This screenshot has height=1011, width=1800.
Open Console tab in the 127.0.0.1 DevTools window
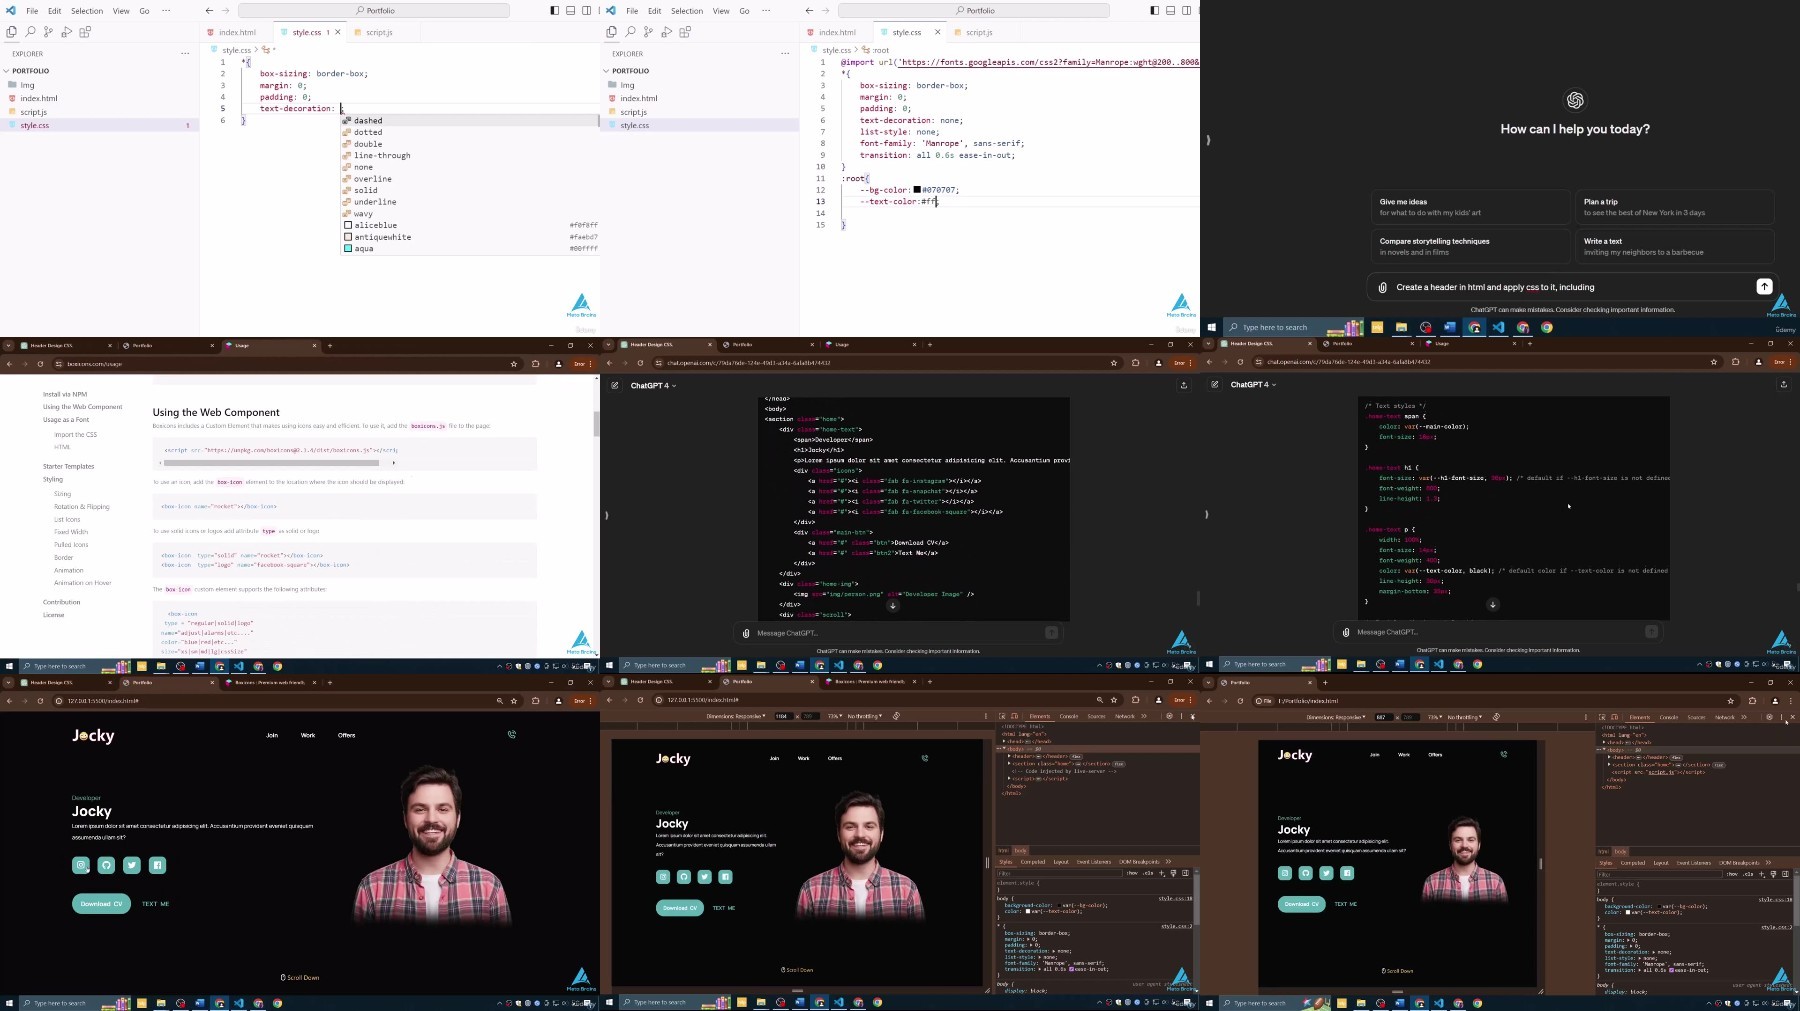pyautogui.click(x=1069, y=716)
